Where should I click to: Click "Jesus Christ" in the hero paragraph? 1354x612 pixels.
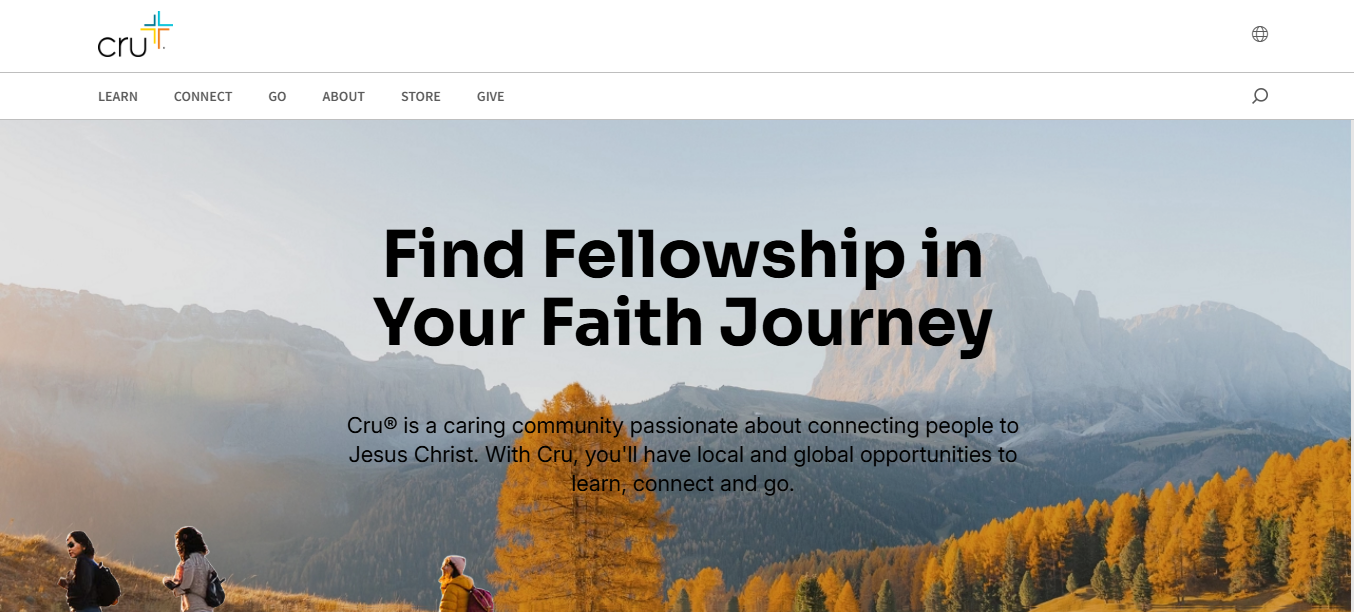tap(414, 455)
